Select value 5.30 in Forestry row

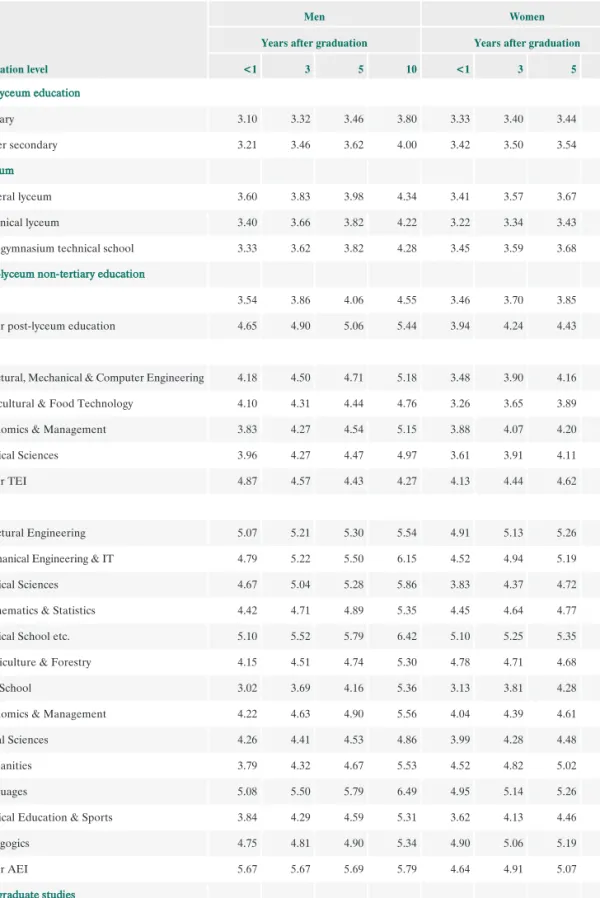(406, 662)
